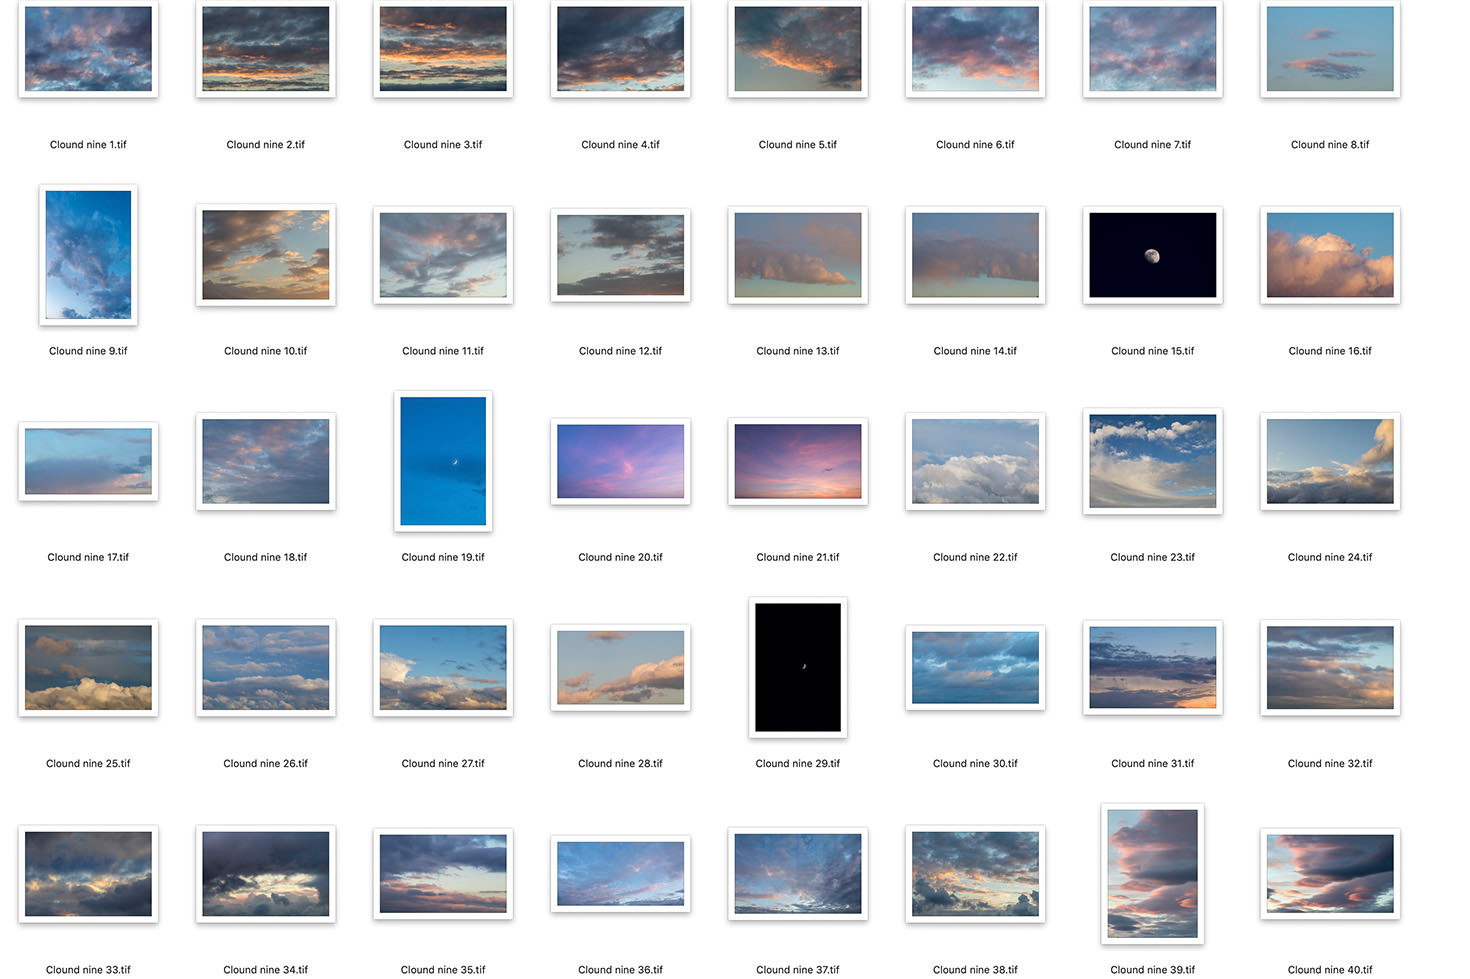Open the portrait blue cloud thumbnail Clound nine 9
1470x979 pixels.
click(88, 255)
